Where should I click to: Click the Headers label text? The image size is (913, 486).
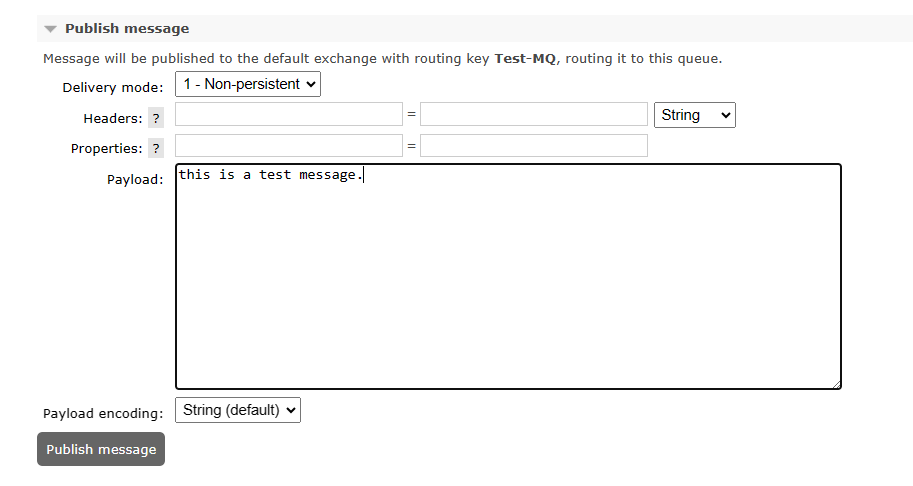[x=113, y=119]
